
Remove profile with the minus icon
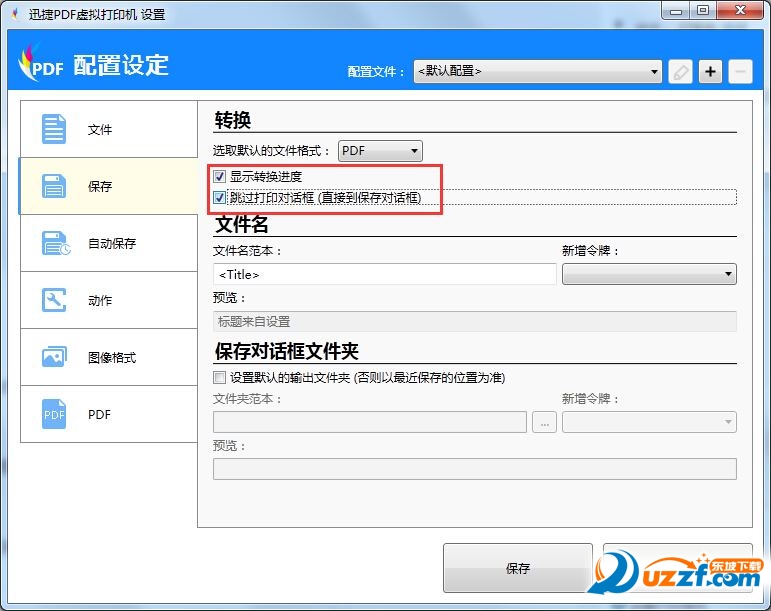pyautogui.click(x=740, y=72)
